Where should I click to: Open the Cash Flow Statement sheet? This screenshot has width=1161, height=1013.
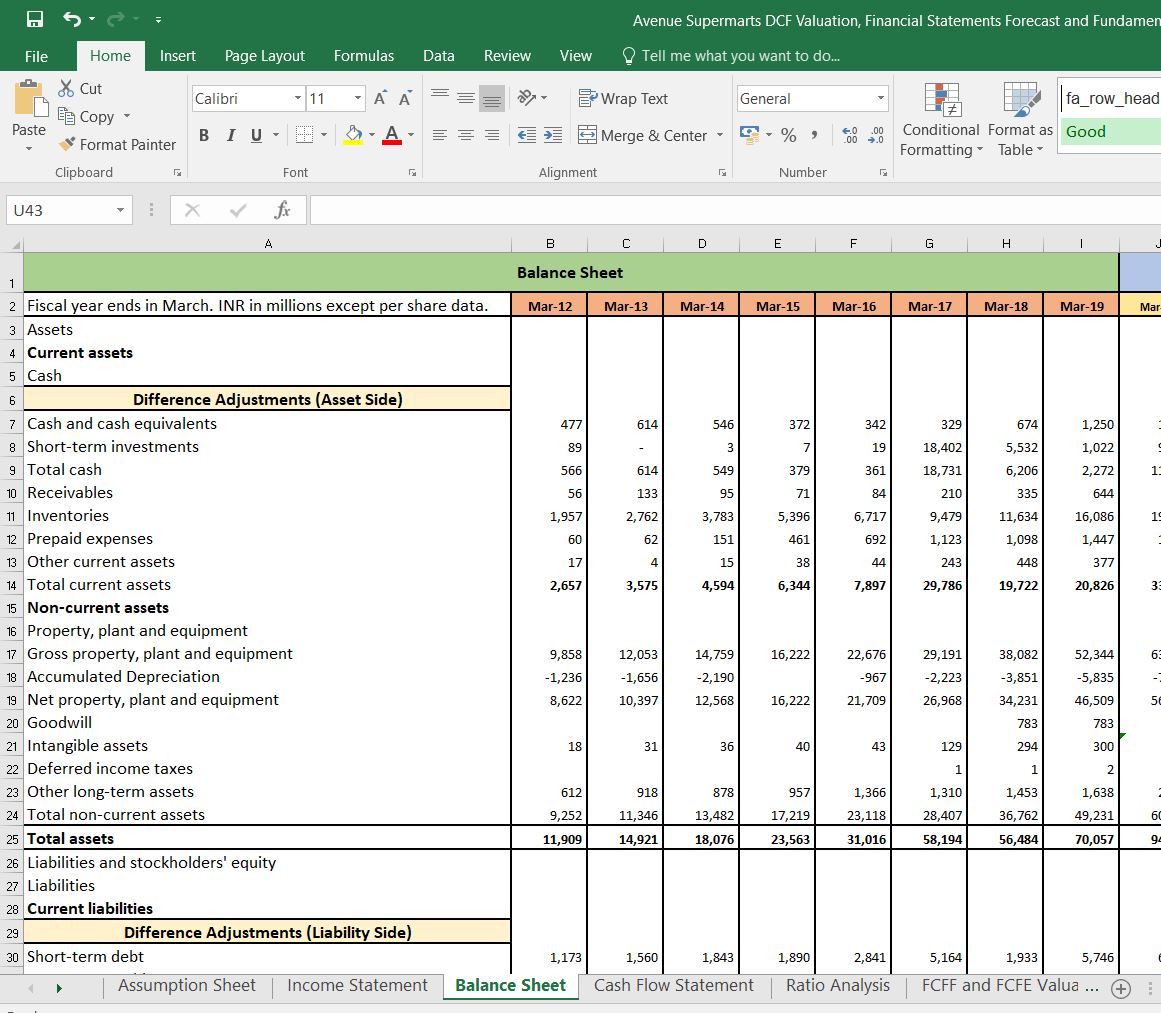(674, 986)
